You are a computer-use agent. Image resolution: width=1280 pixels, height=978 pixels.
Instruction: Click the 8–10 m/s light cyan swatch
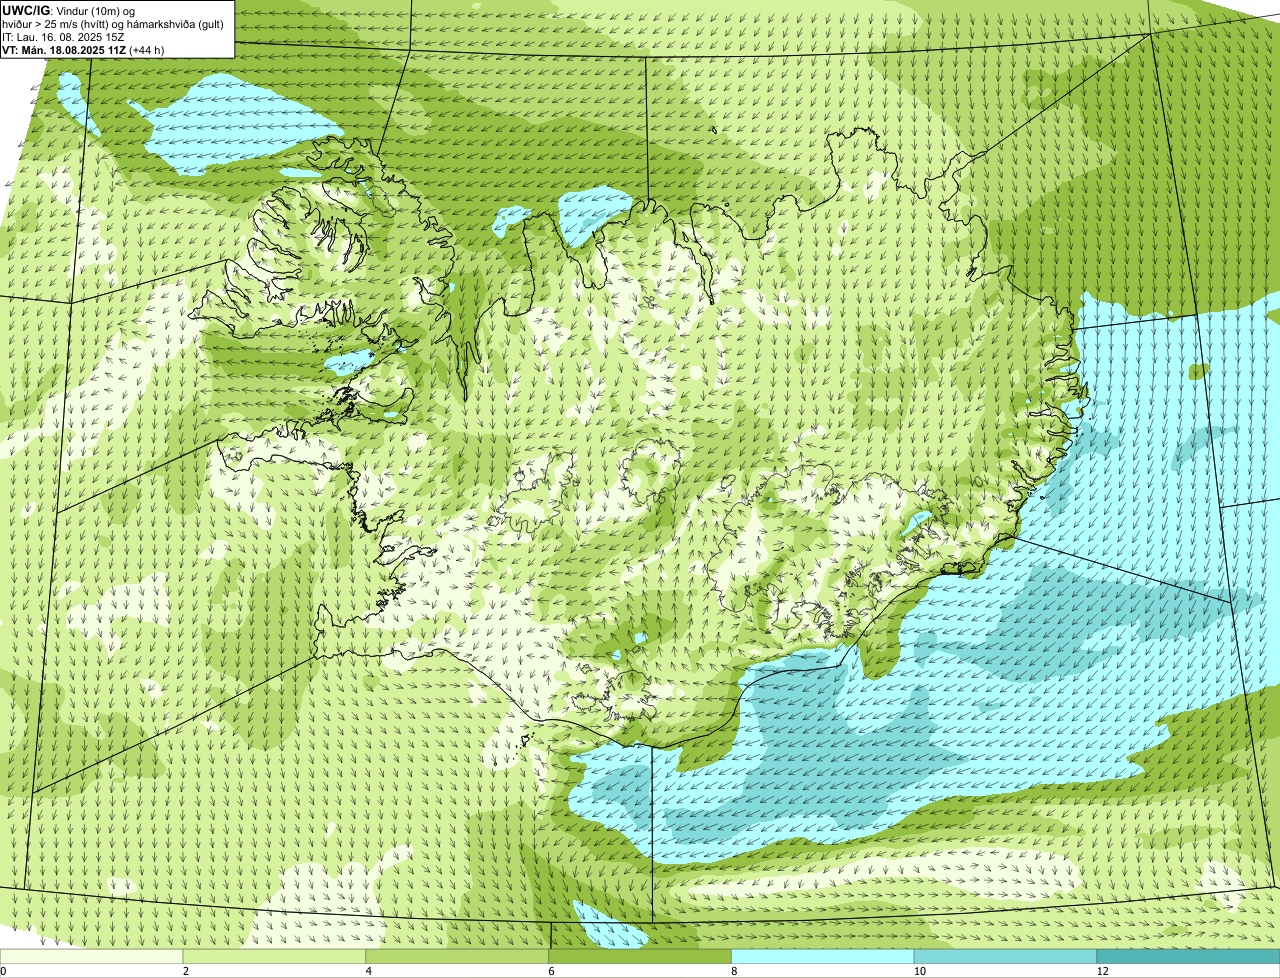(x=824, y=956)
